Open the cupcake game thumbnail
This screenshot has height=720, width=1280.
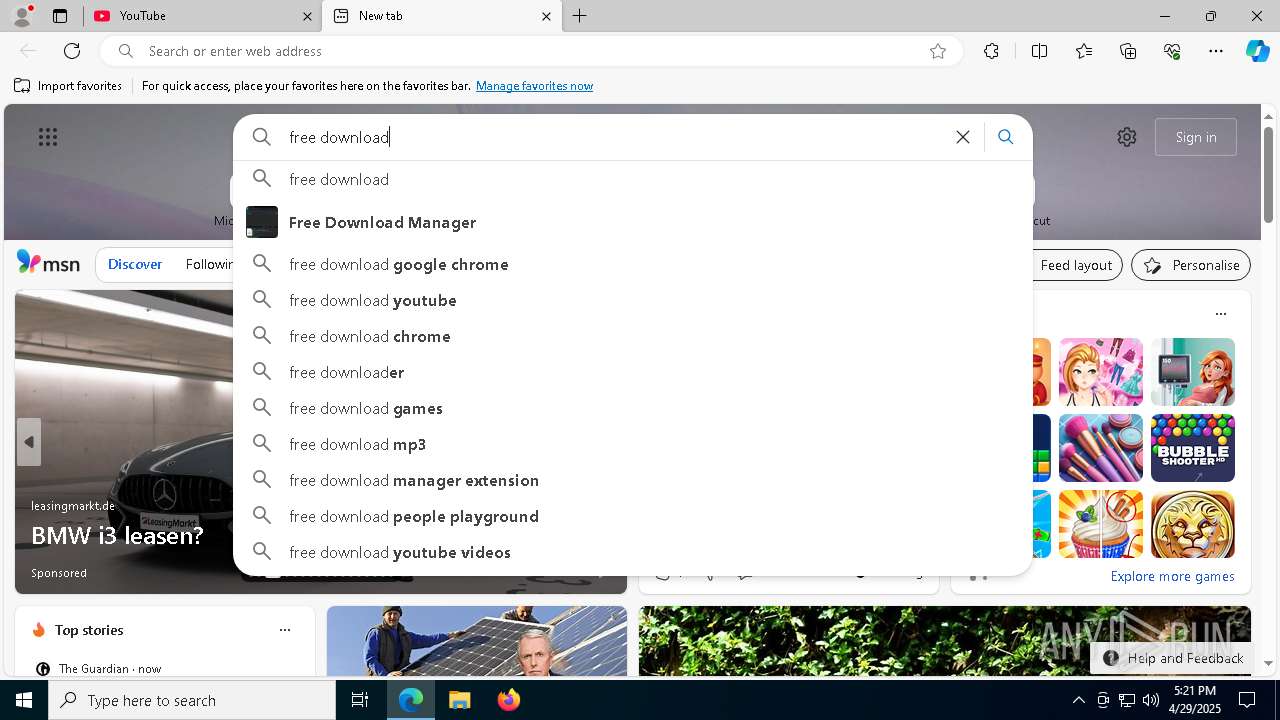[1101, 524]
